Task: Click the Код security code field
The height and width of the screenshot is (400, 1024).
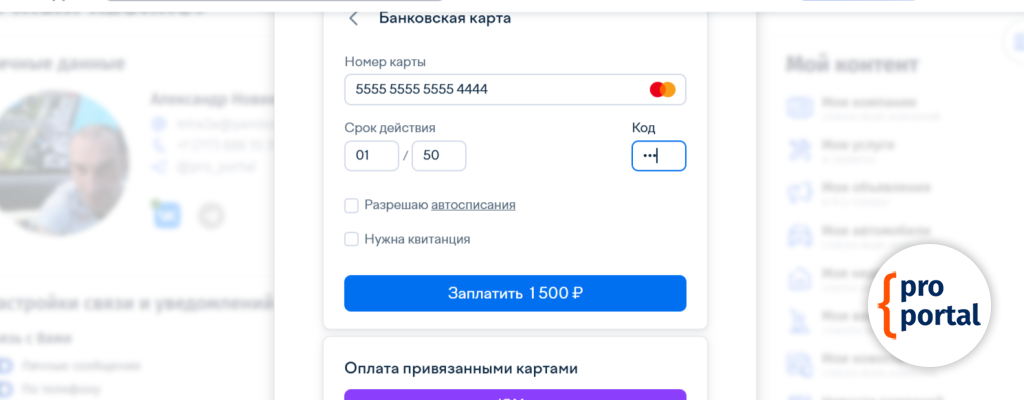Action: 658,156
